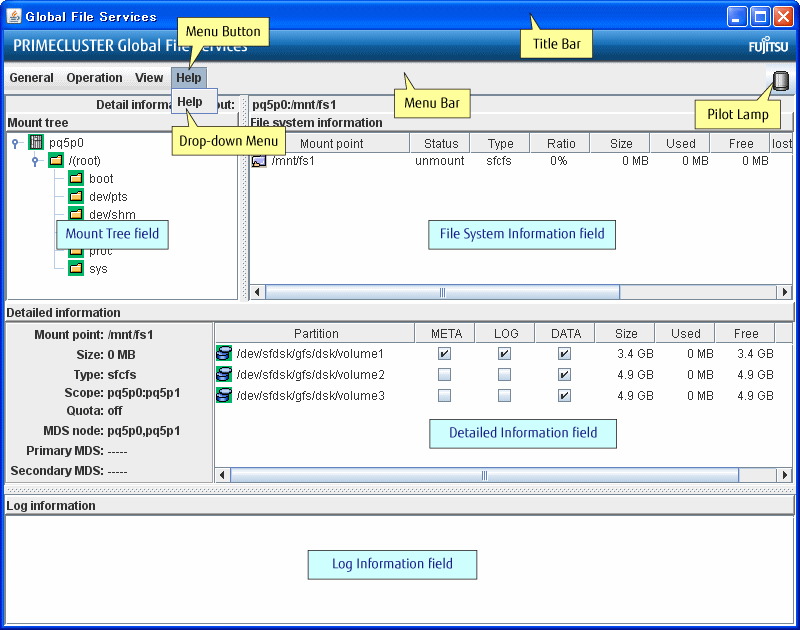Select boot in the mount tree
800x630 pixels.
[101, 179]
